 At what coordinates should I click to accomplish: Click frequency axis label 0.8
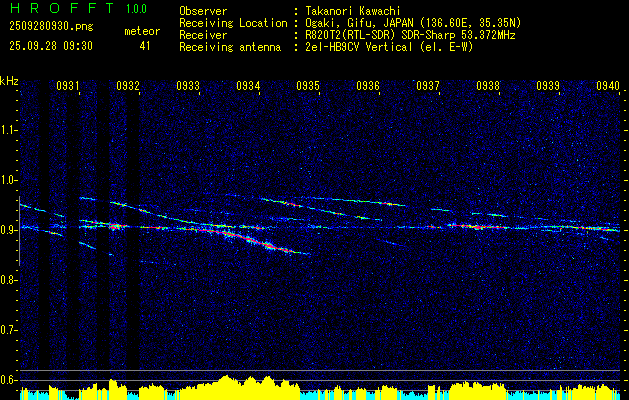click(x=9, y=280)
